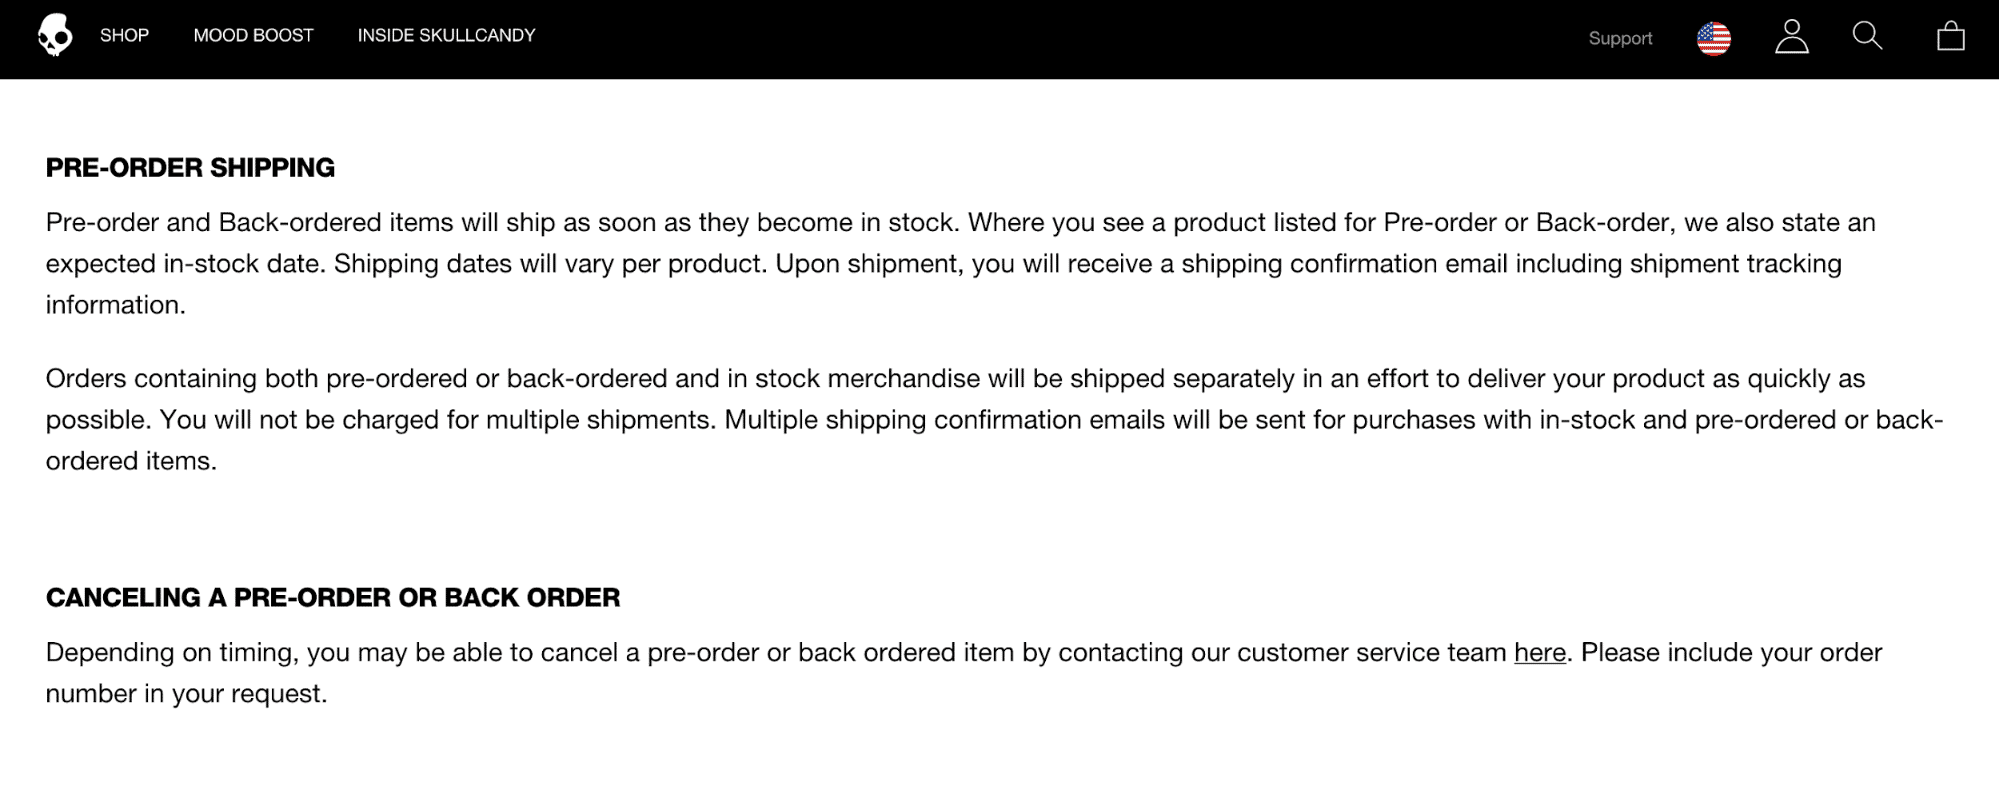1999x800 pixels.
Task: Open the MOOD BOOST menu
Action: (x=253, y=36)
